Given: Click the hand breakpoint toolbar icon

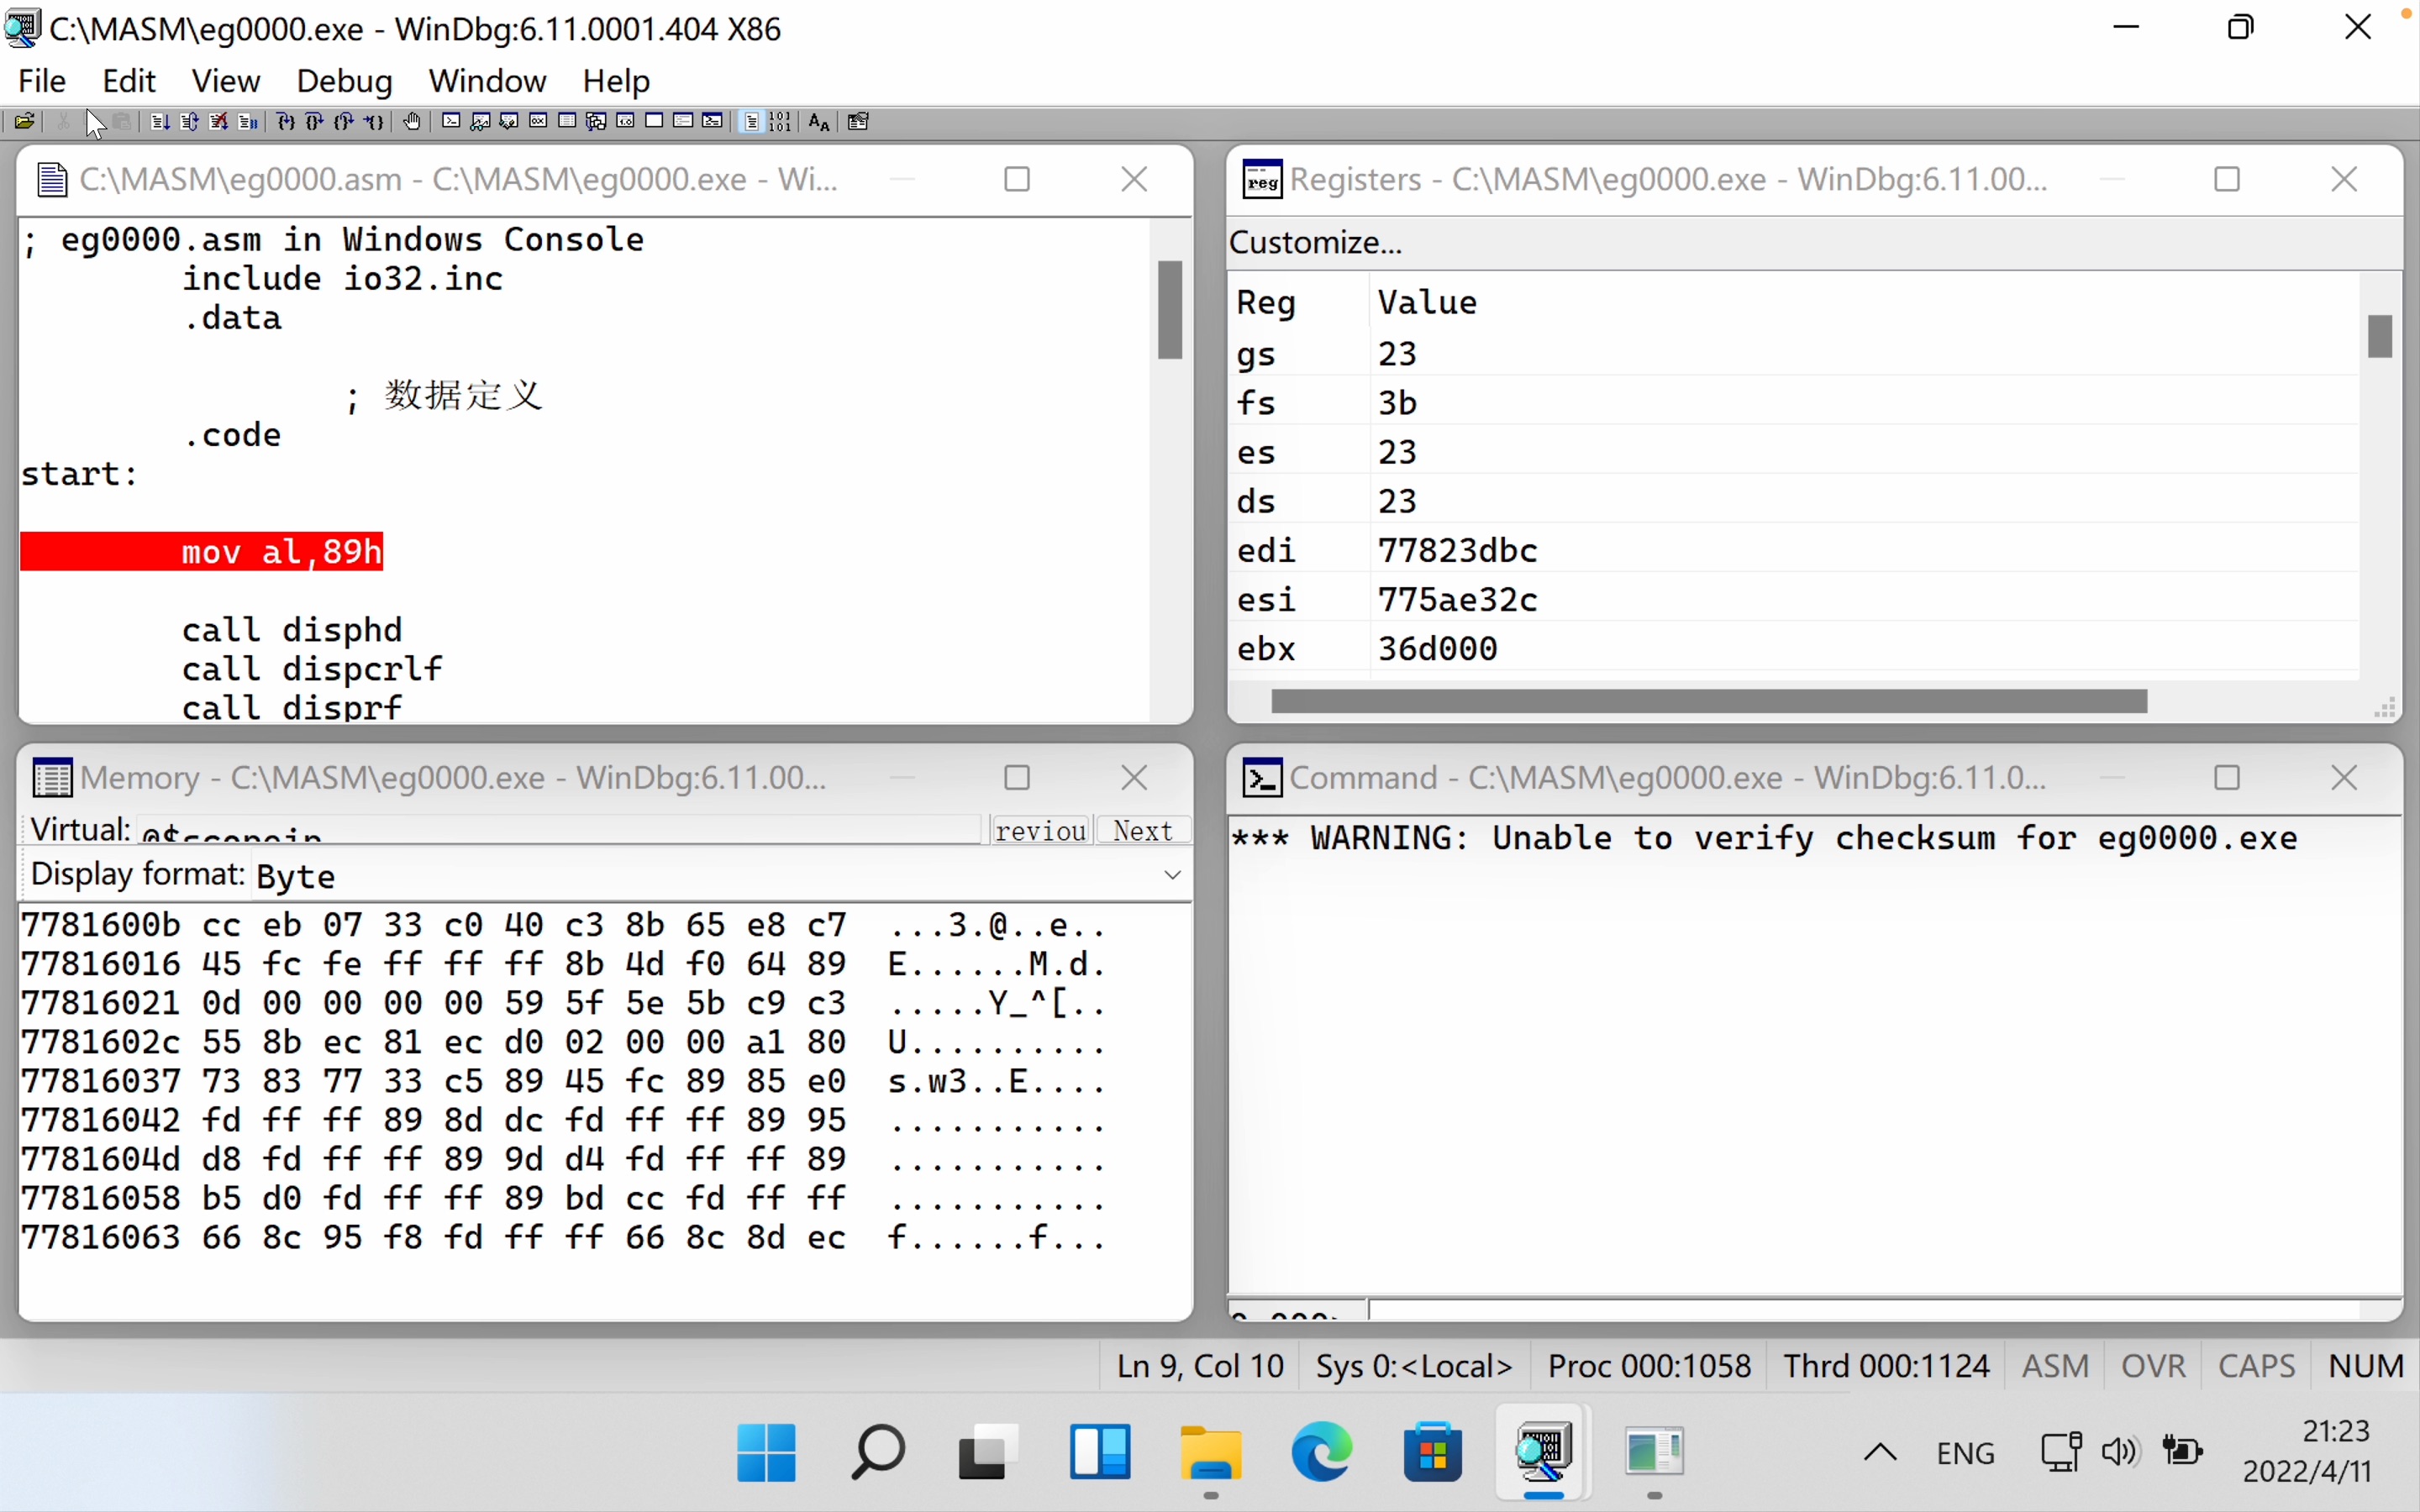Looking at the screenshot, I should coord(412,121).
